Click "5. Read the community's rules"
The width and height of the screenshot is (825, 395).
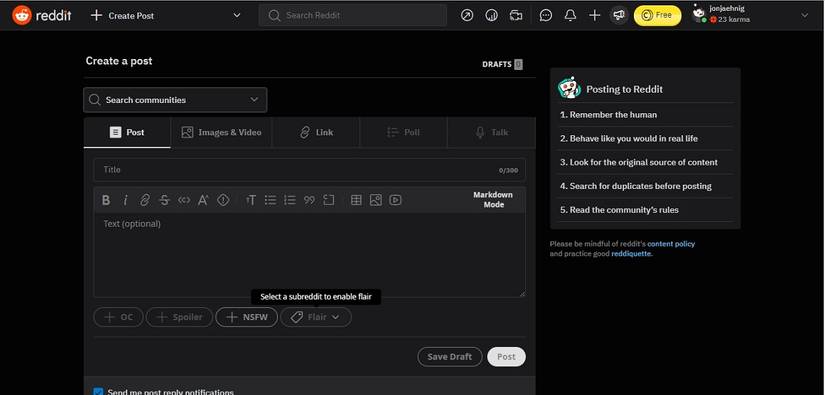[619, 210]
